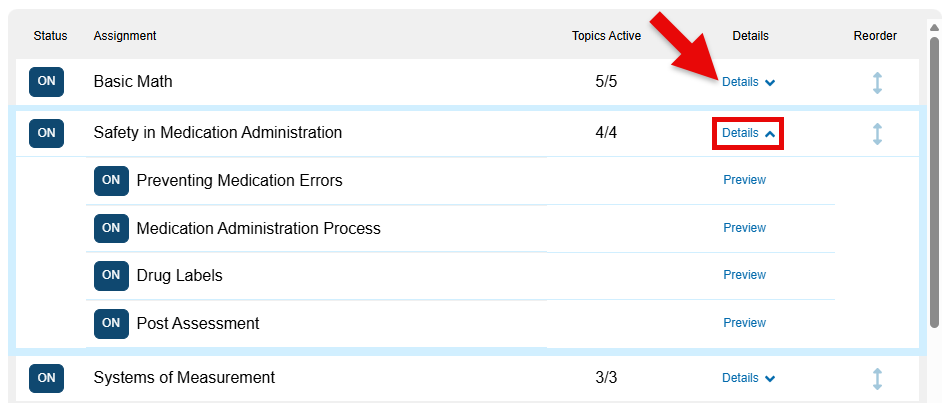This screenshot has width=952, height=403.
Task: Expand Details for Basic Math
Action: (x=748, y=82)
